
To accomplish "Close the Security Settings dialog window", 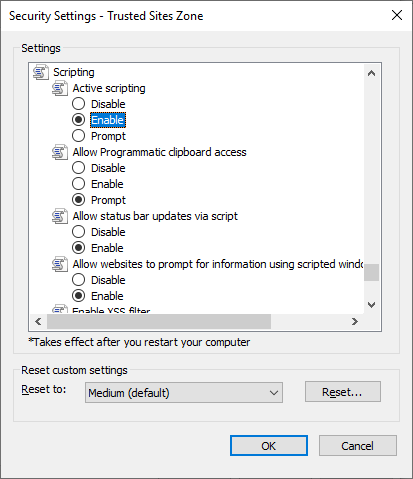I will click(397, 15).
